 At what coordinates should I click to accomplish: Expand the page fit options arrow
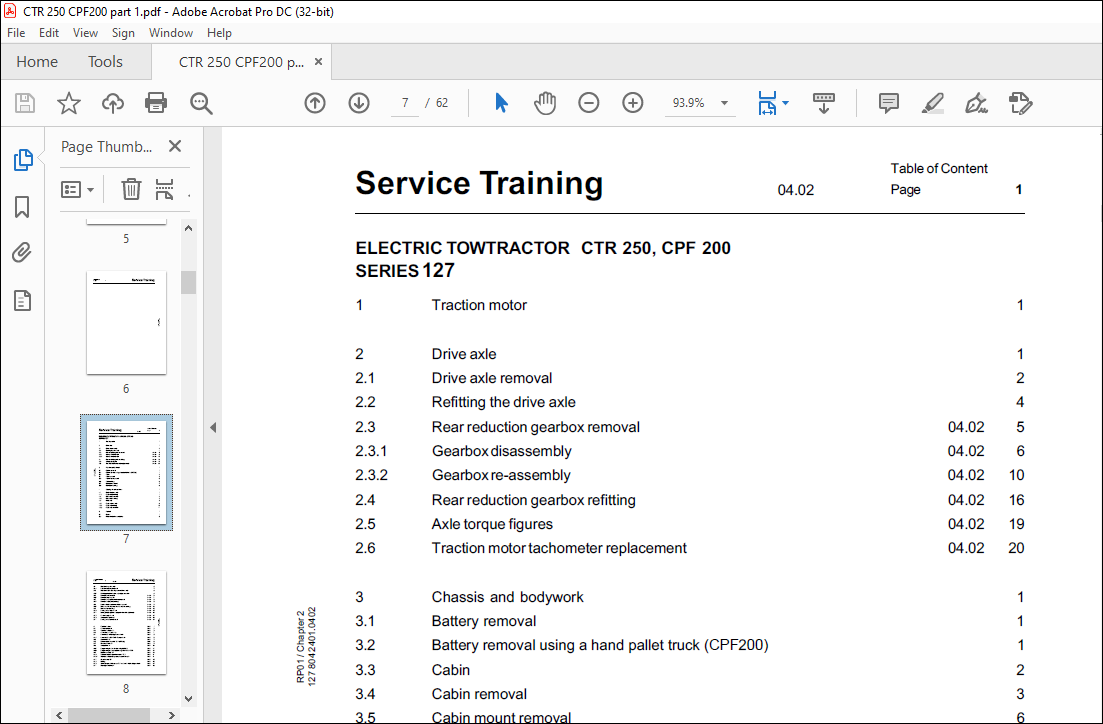(786, 103)
